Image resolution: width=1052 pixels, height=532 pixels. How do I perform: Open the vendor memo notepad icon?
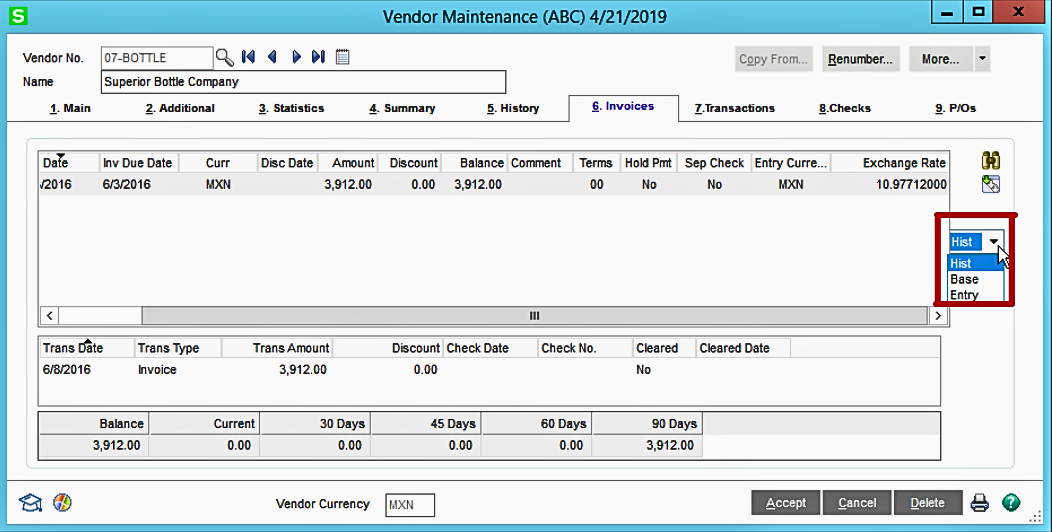click(343, 58)
